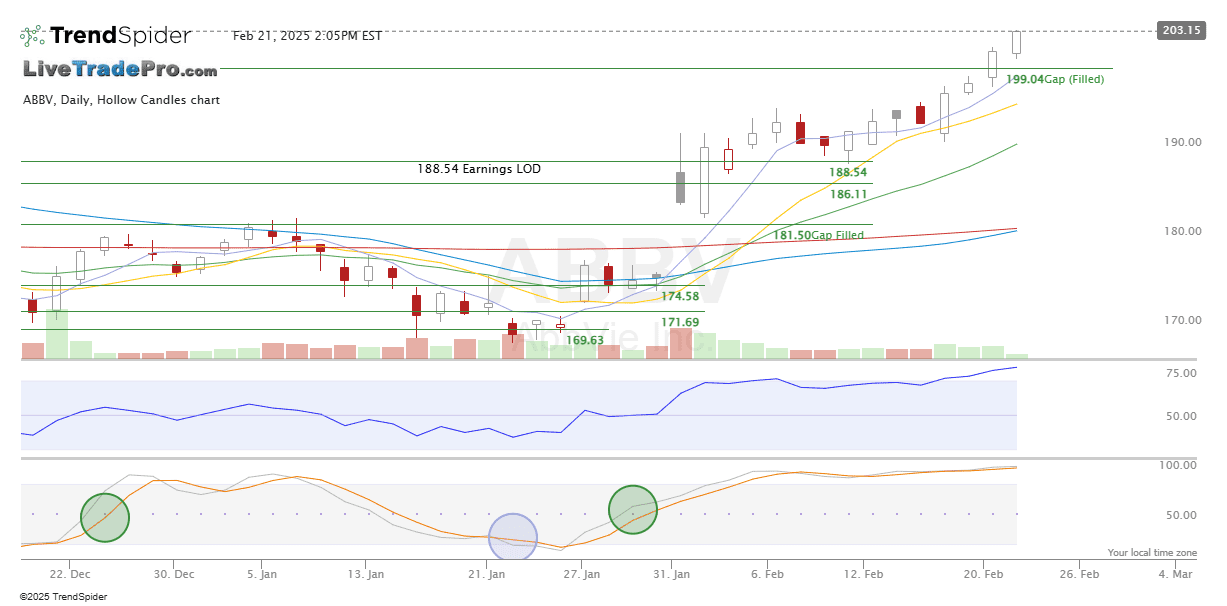Click the timestamp 'Feb 21, 2025 2:05PM EST'
1227x606 pixels.
point(307,36)
